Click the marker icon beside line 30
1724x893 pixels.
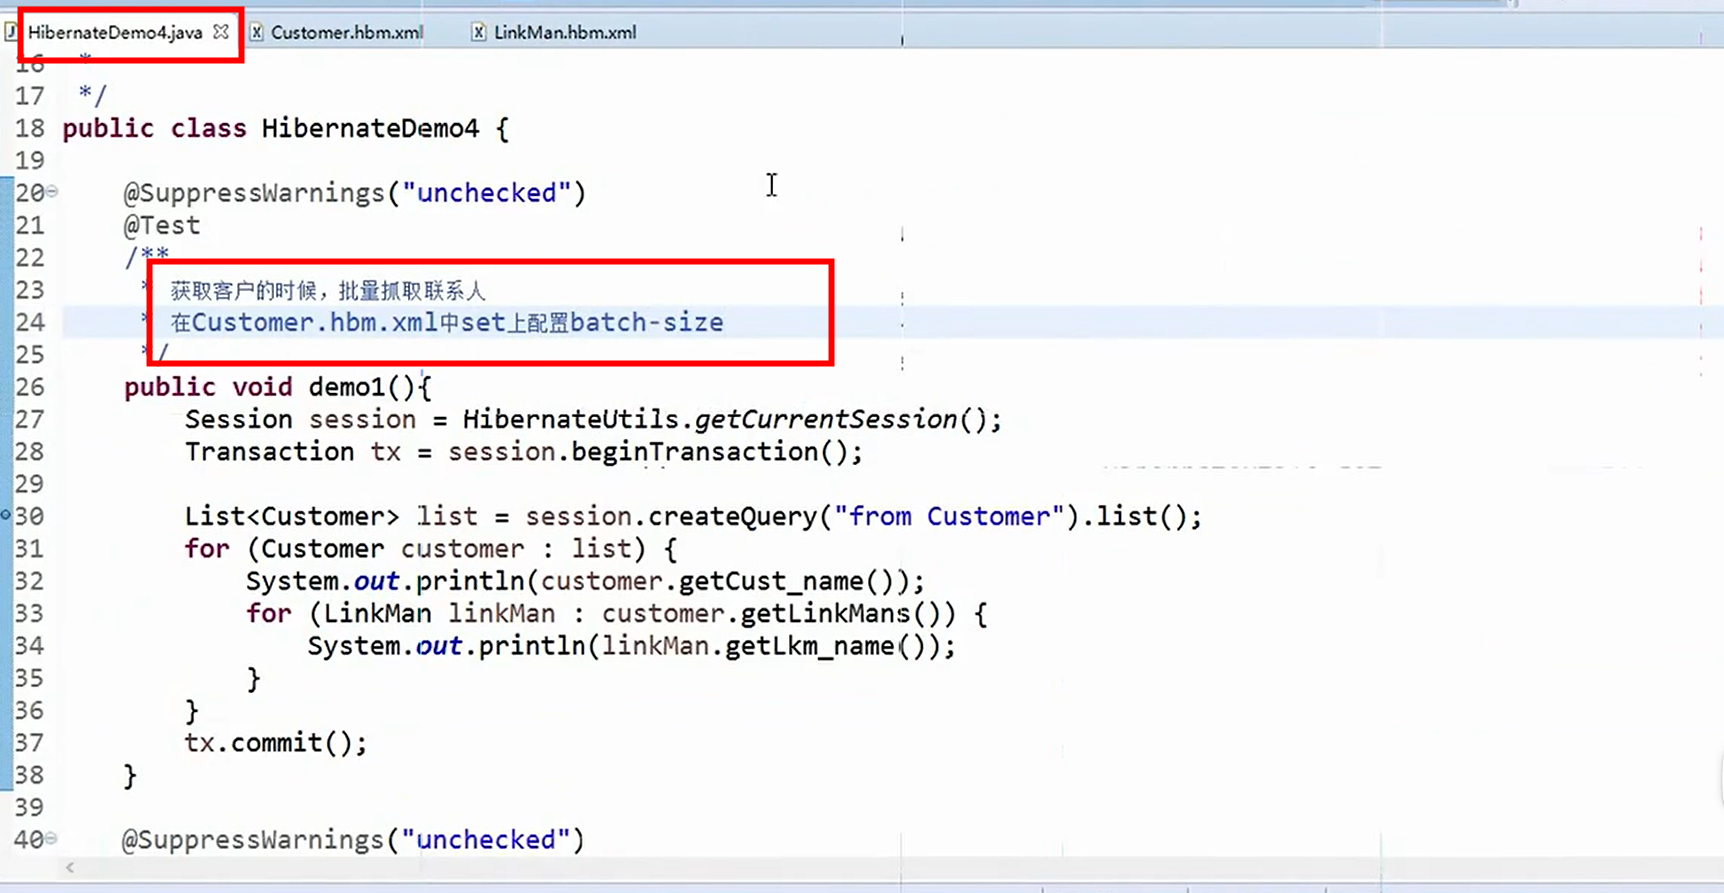pos(6,516)
